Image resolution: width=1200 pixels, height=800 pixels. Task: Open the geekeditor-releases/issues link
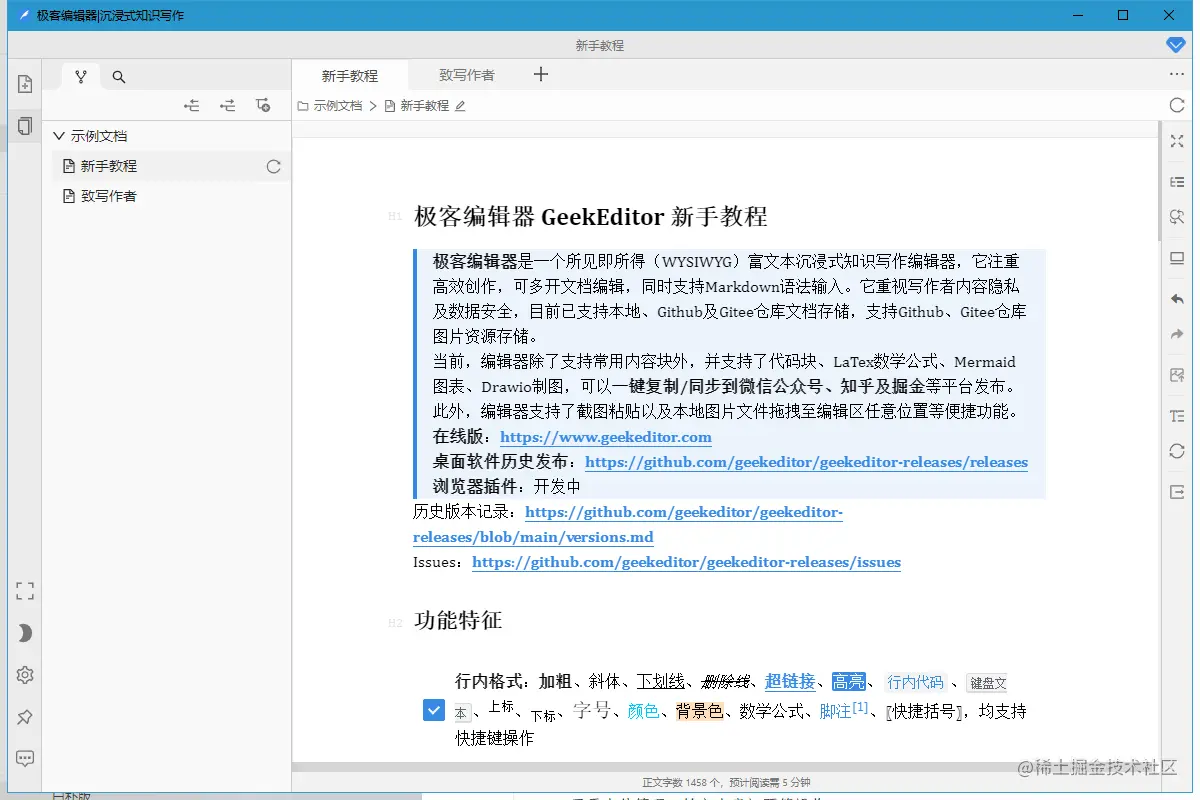click(686, 562)
